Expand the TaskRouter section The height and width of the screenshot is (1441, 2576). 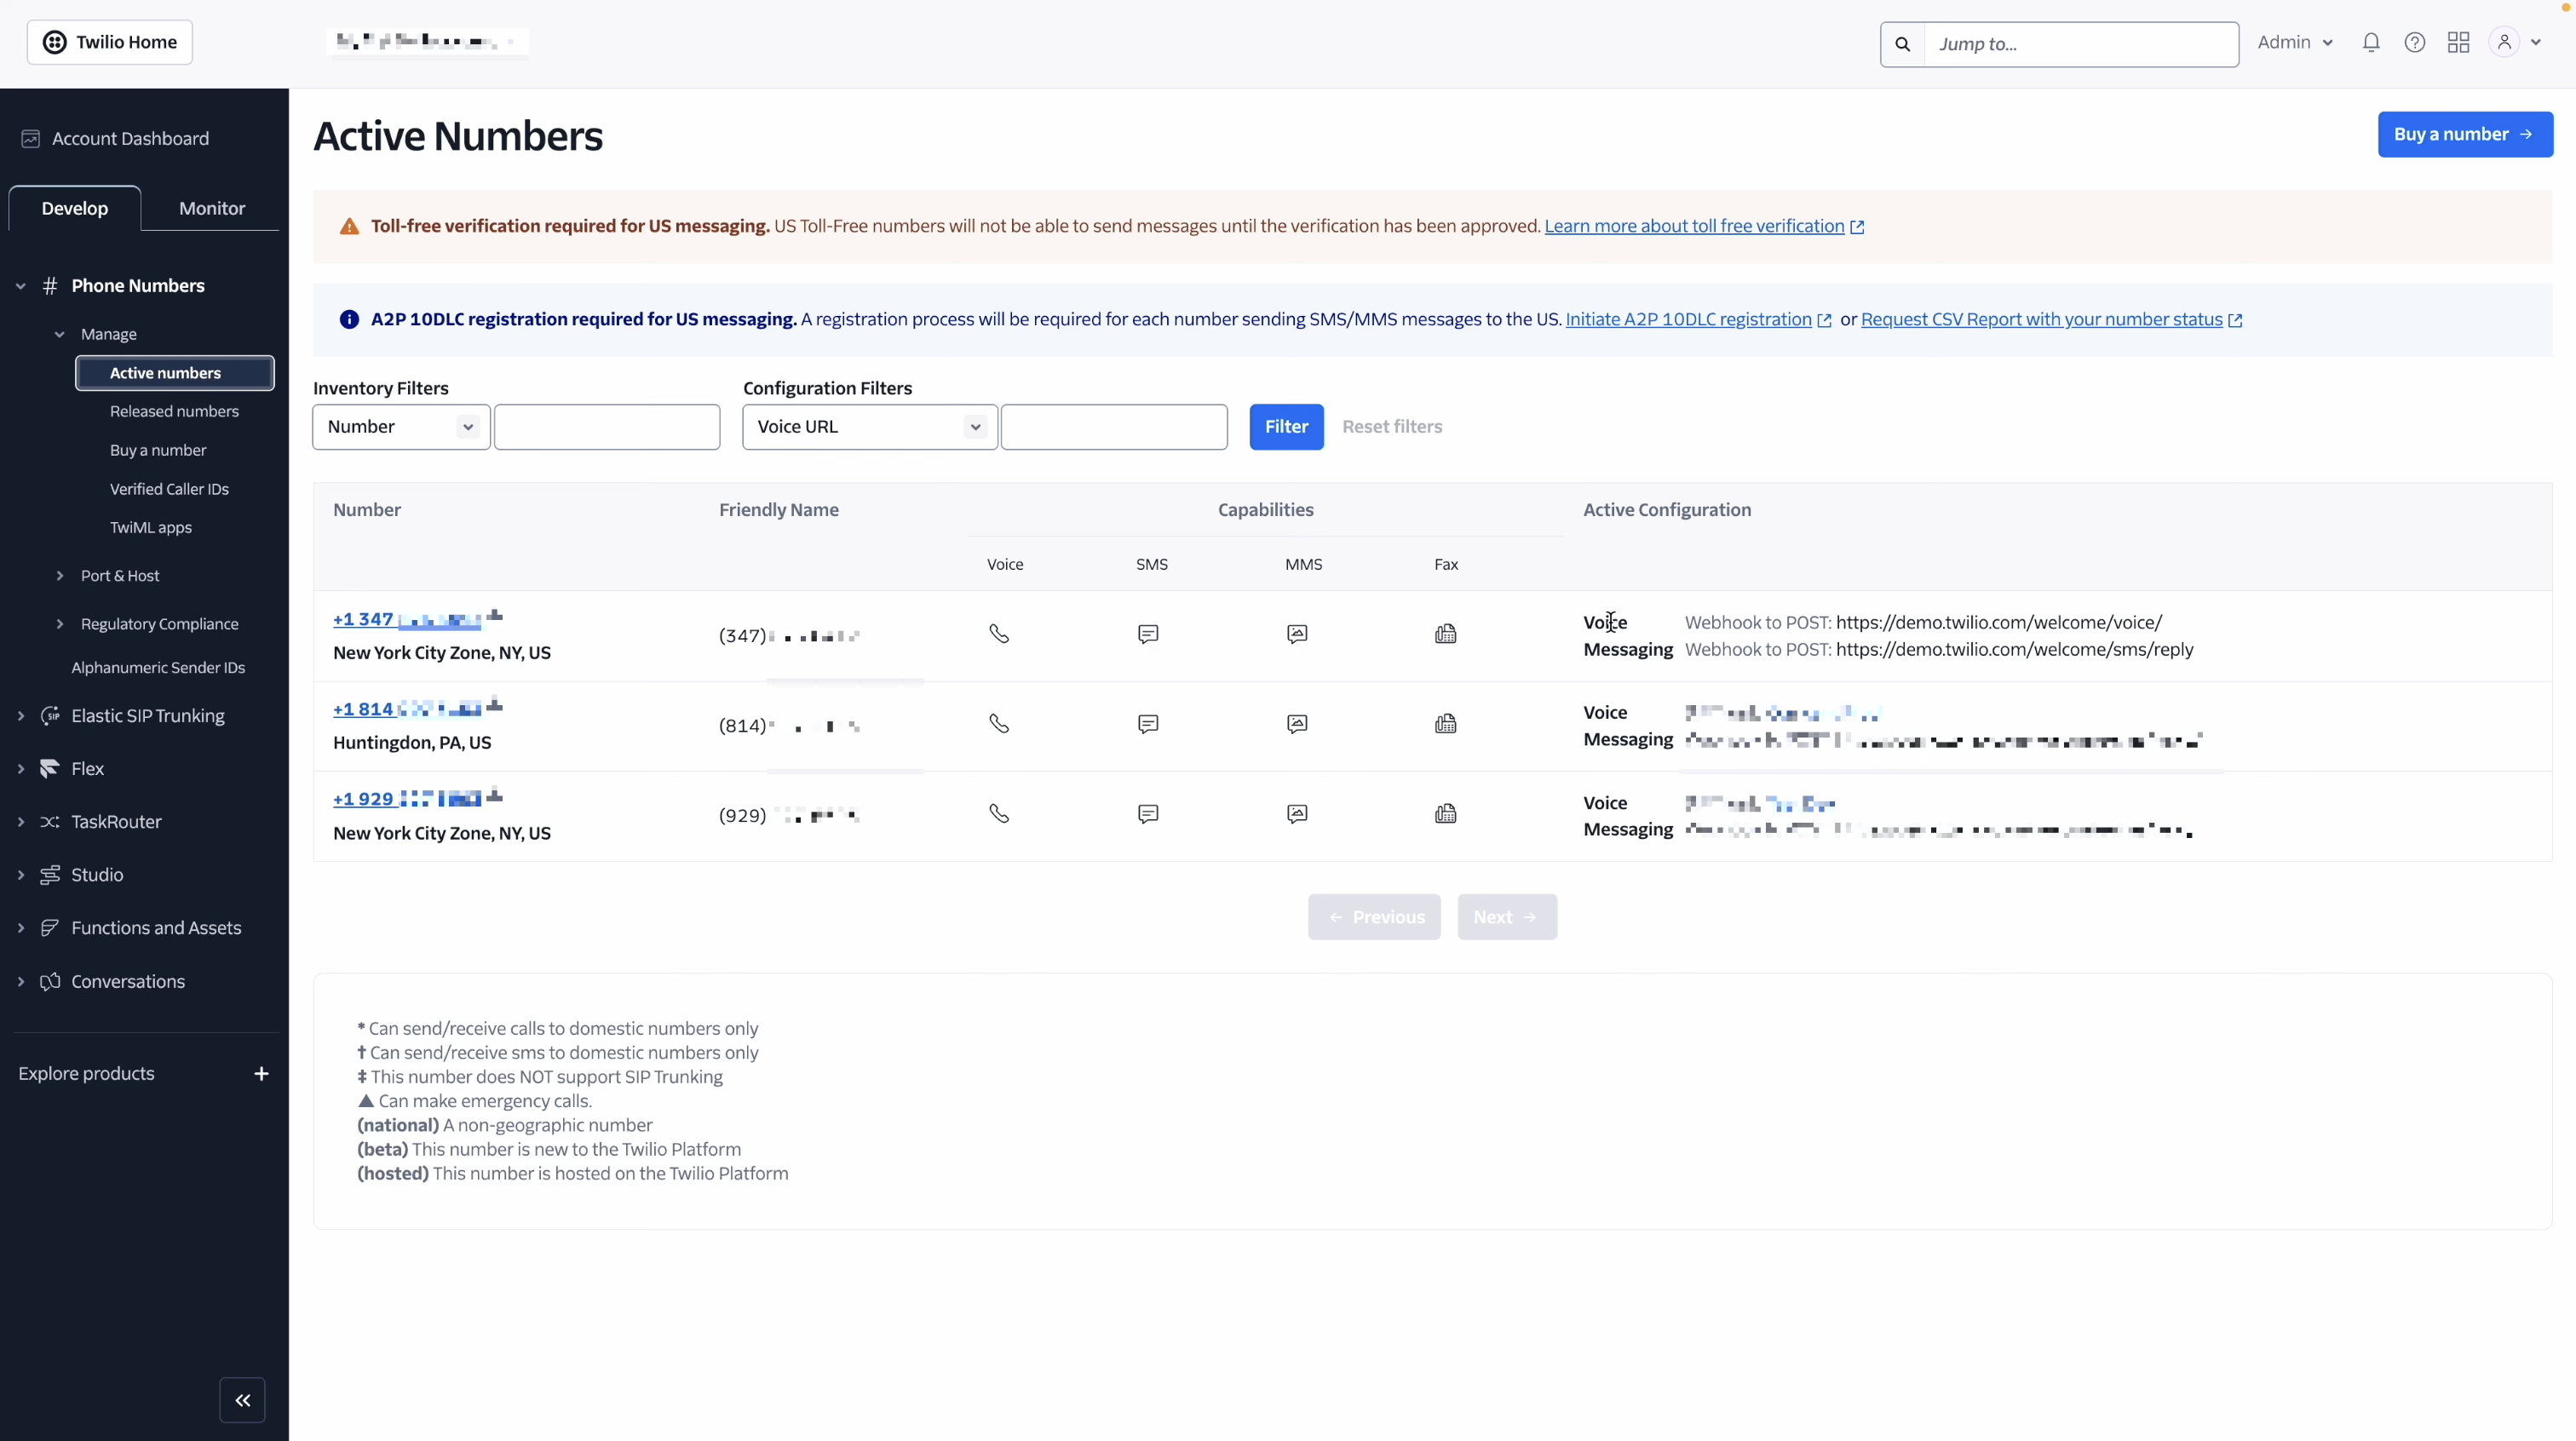point(21,822)
